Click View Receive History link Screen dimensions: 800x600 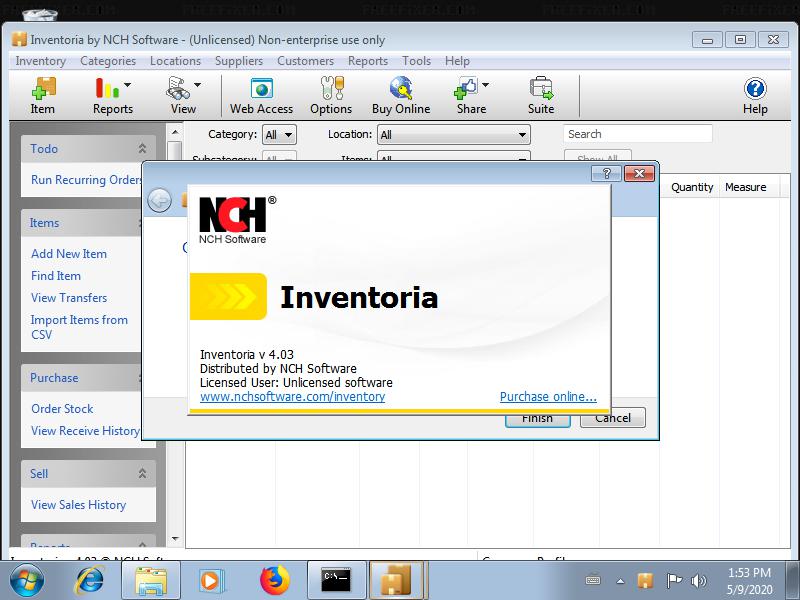pyautogui.click(x=85, y=431)
